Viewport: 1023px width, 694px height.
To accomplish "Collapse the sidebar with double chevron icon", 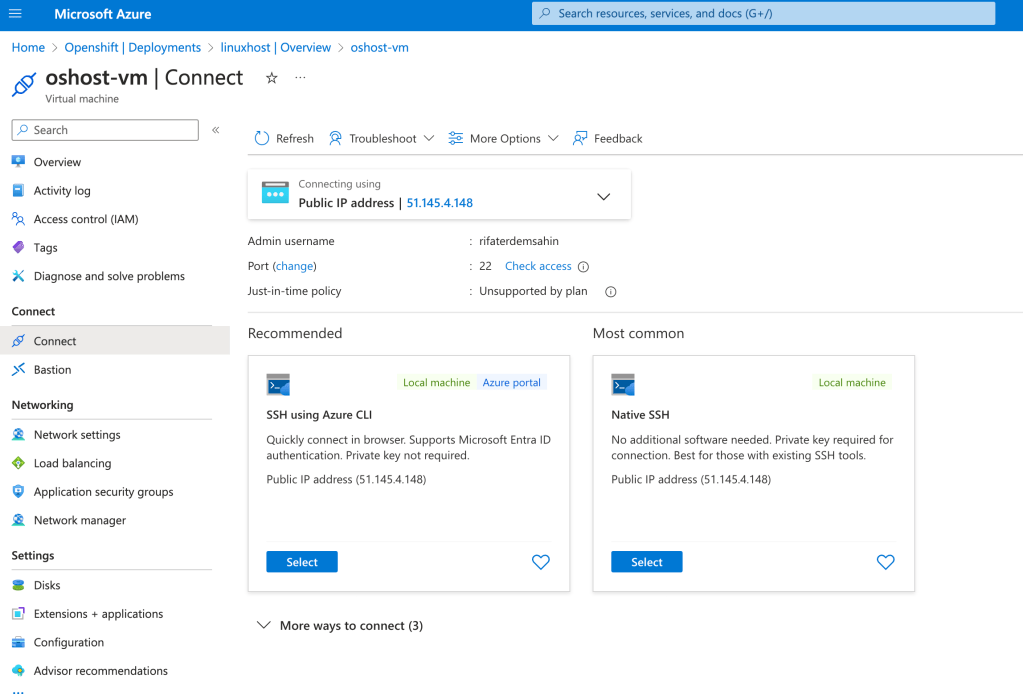I will [215, 130].
